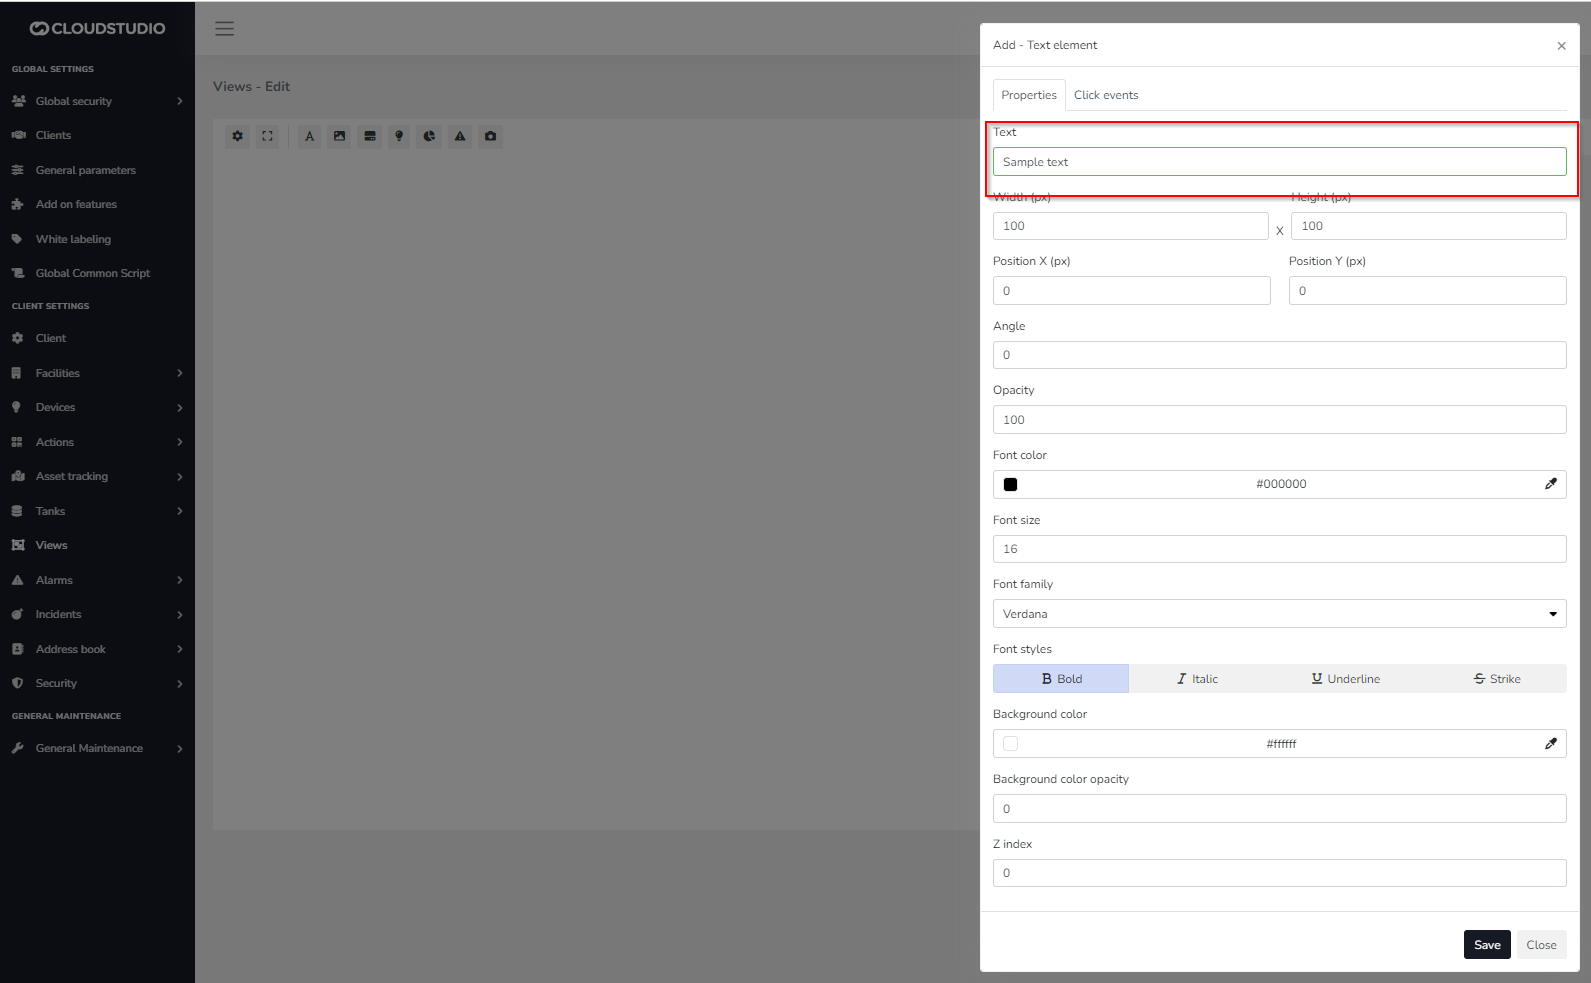The height and width of the screenshot is (983, 1591).
Task: Click the fullscreen expand toolbar icon
Action: [x=267, y=137]
